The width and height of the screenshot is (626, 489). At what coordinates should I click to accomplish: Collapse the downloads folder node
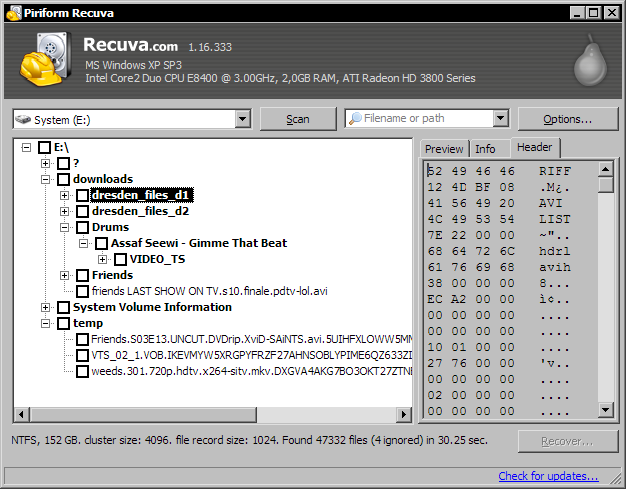click(46, 179)
